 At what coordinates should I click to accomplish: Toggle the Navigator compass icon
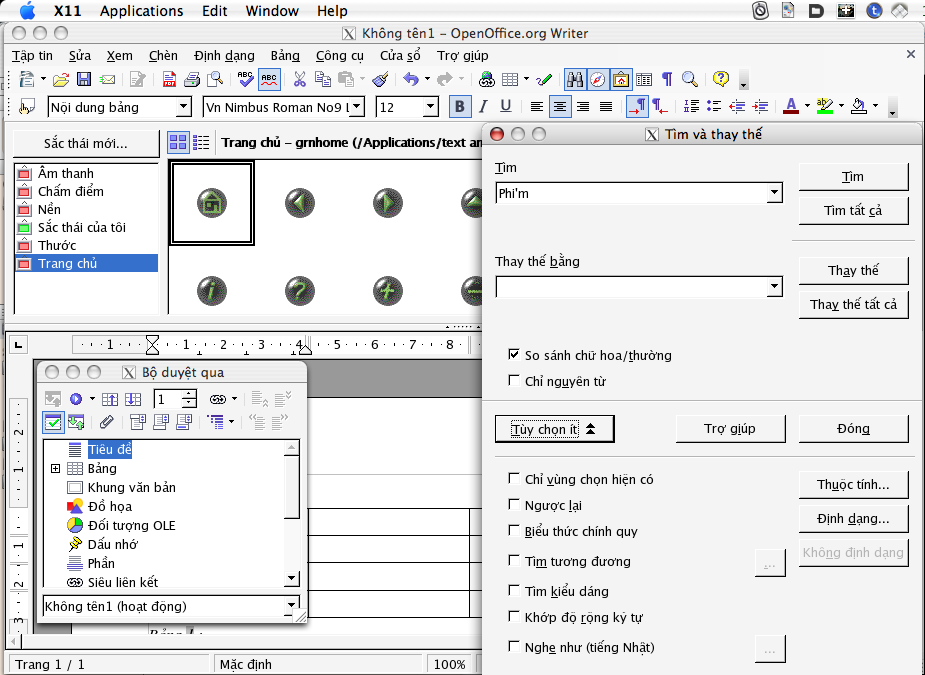coord(598,79)
